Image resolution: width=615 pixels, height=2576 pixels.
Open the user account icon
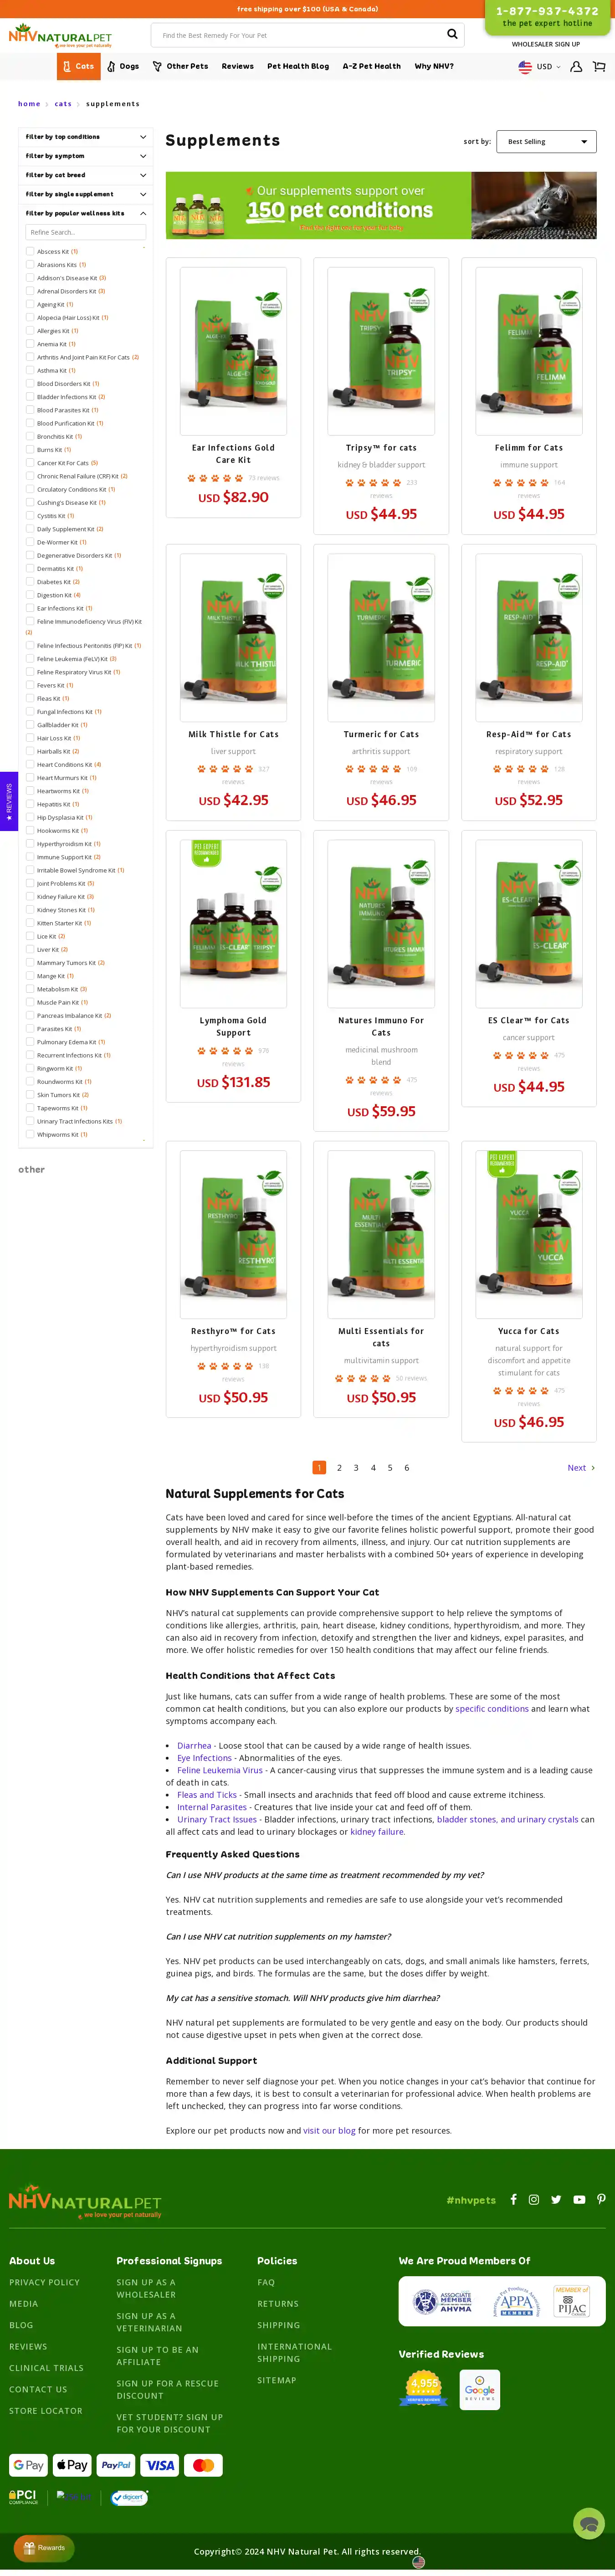pos(576,67)
